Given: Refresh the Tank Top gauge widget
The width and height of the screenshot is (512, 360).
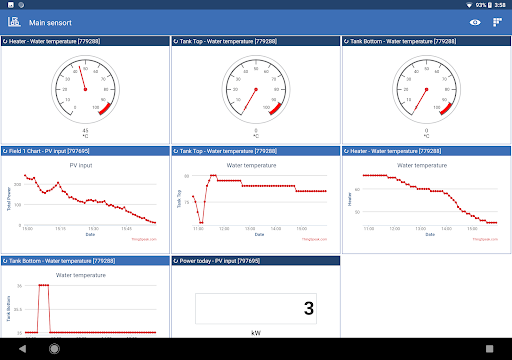Looking at the screenshot, I should (176, 41).
